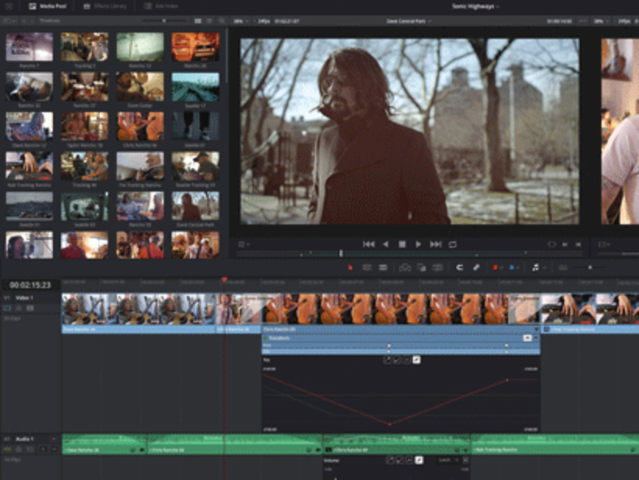Mute the Audio 1 track

[54, 449]
